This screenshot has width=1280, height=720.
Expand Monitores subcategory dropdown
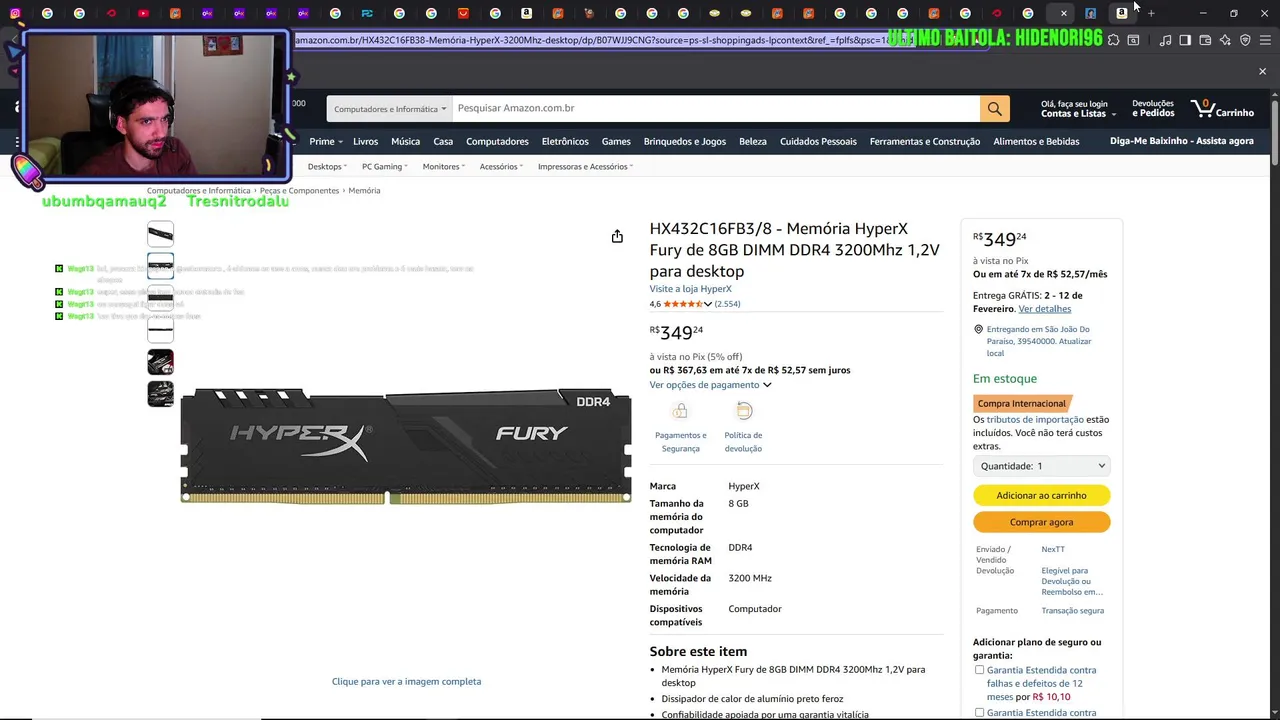444,167
